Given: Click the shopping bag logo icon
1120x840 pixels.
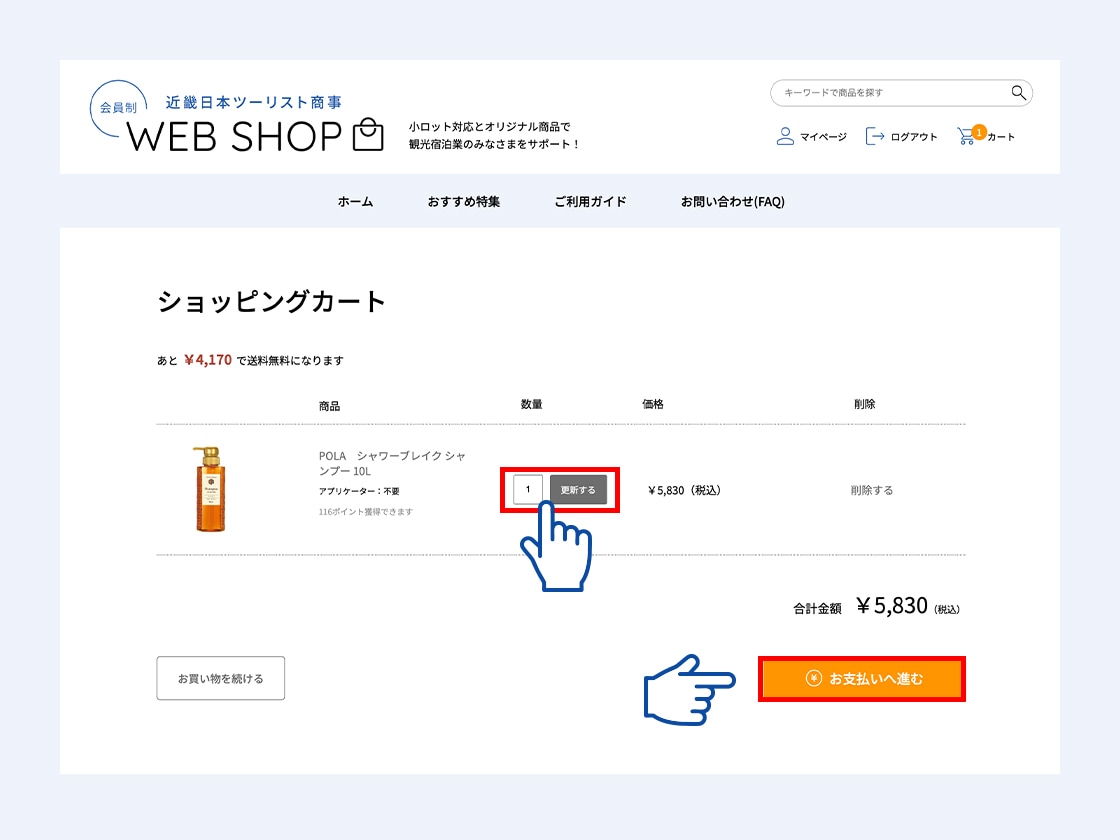Looking at the screenshot, I should pos(368,135).
